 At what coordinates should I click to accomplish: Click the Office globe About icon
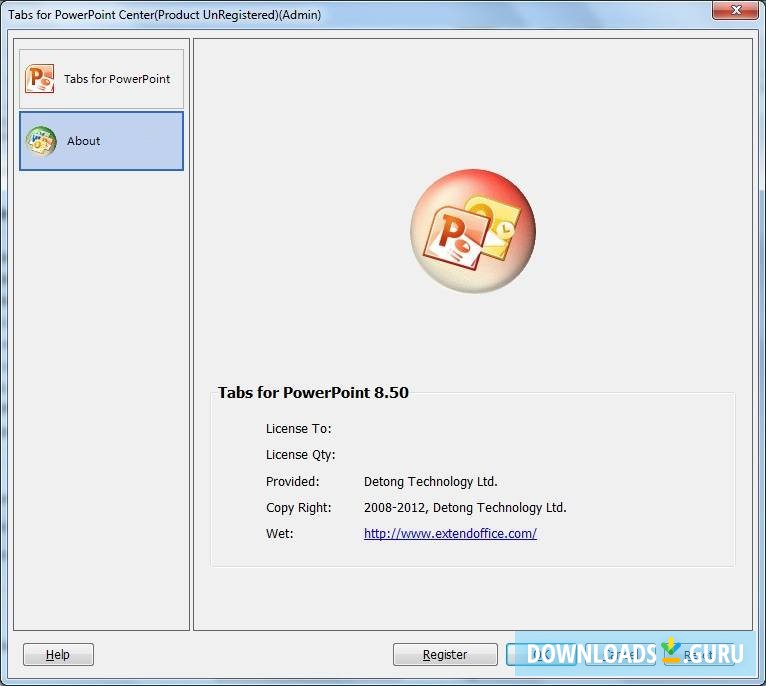coord(41,141)
